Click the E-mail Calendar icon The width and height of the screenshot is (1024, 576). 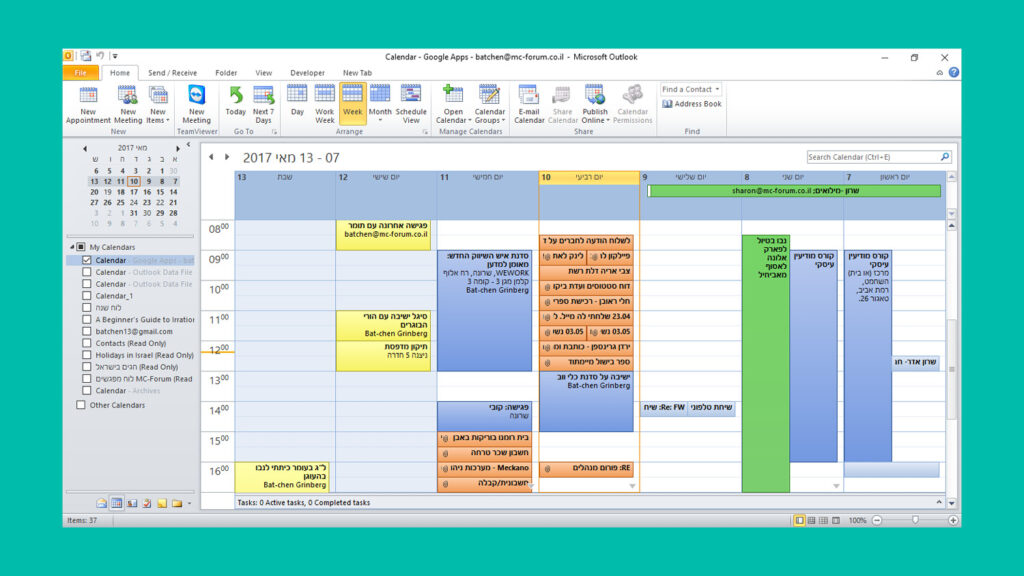(529, 103)
